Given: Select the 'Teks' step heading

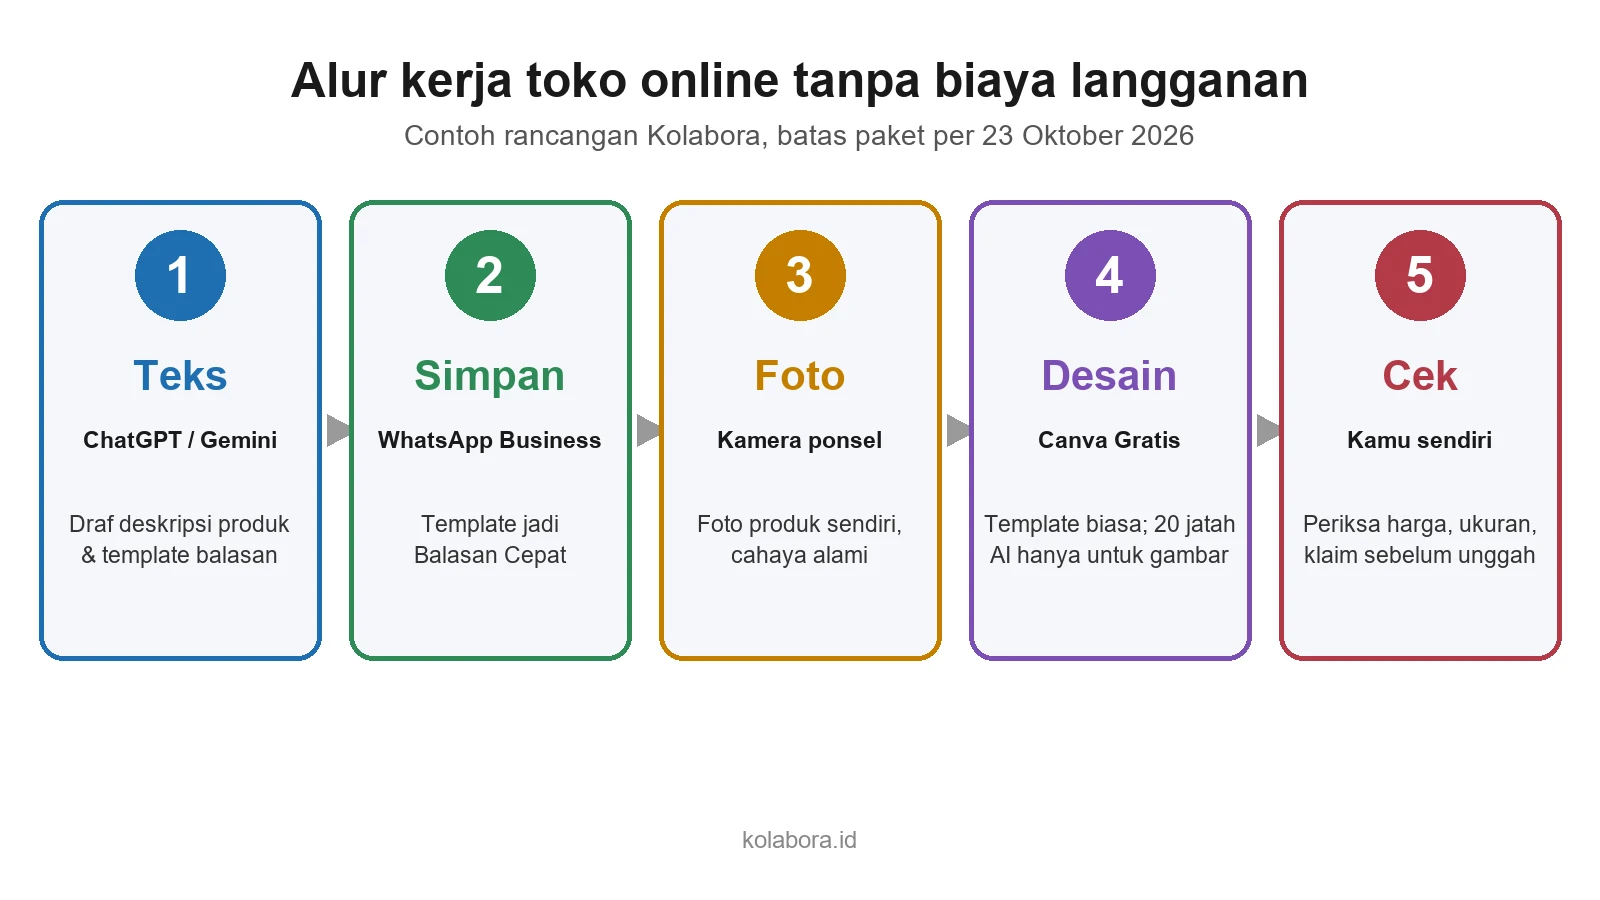Looking at the screenshot, I should (x=180, y=376).
